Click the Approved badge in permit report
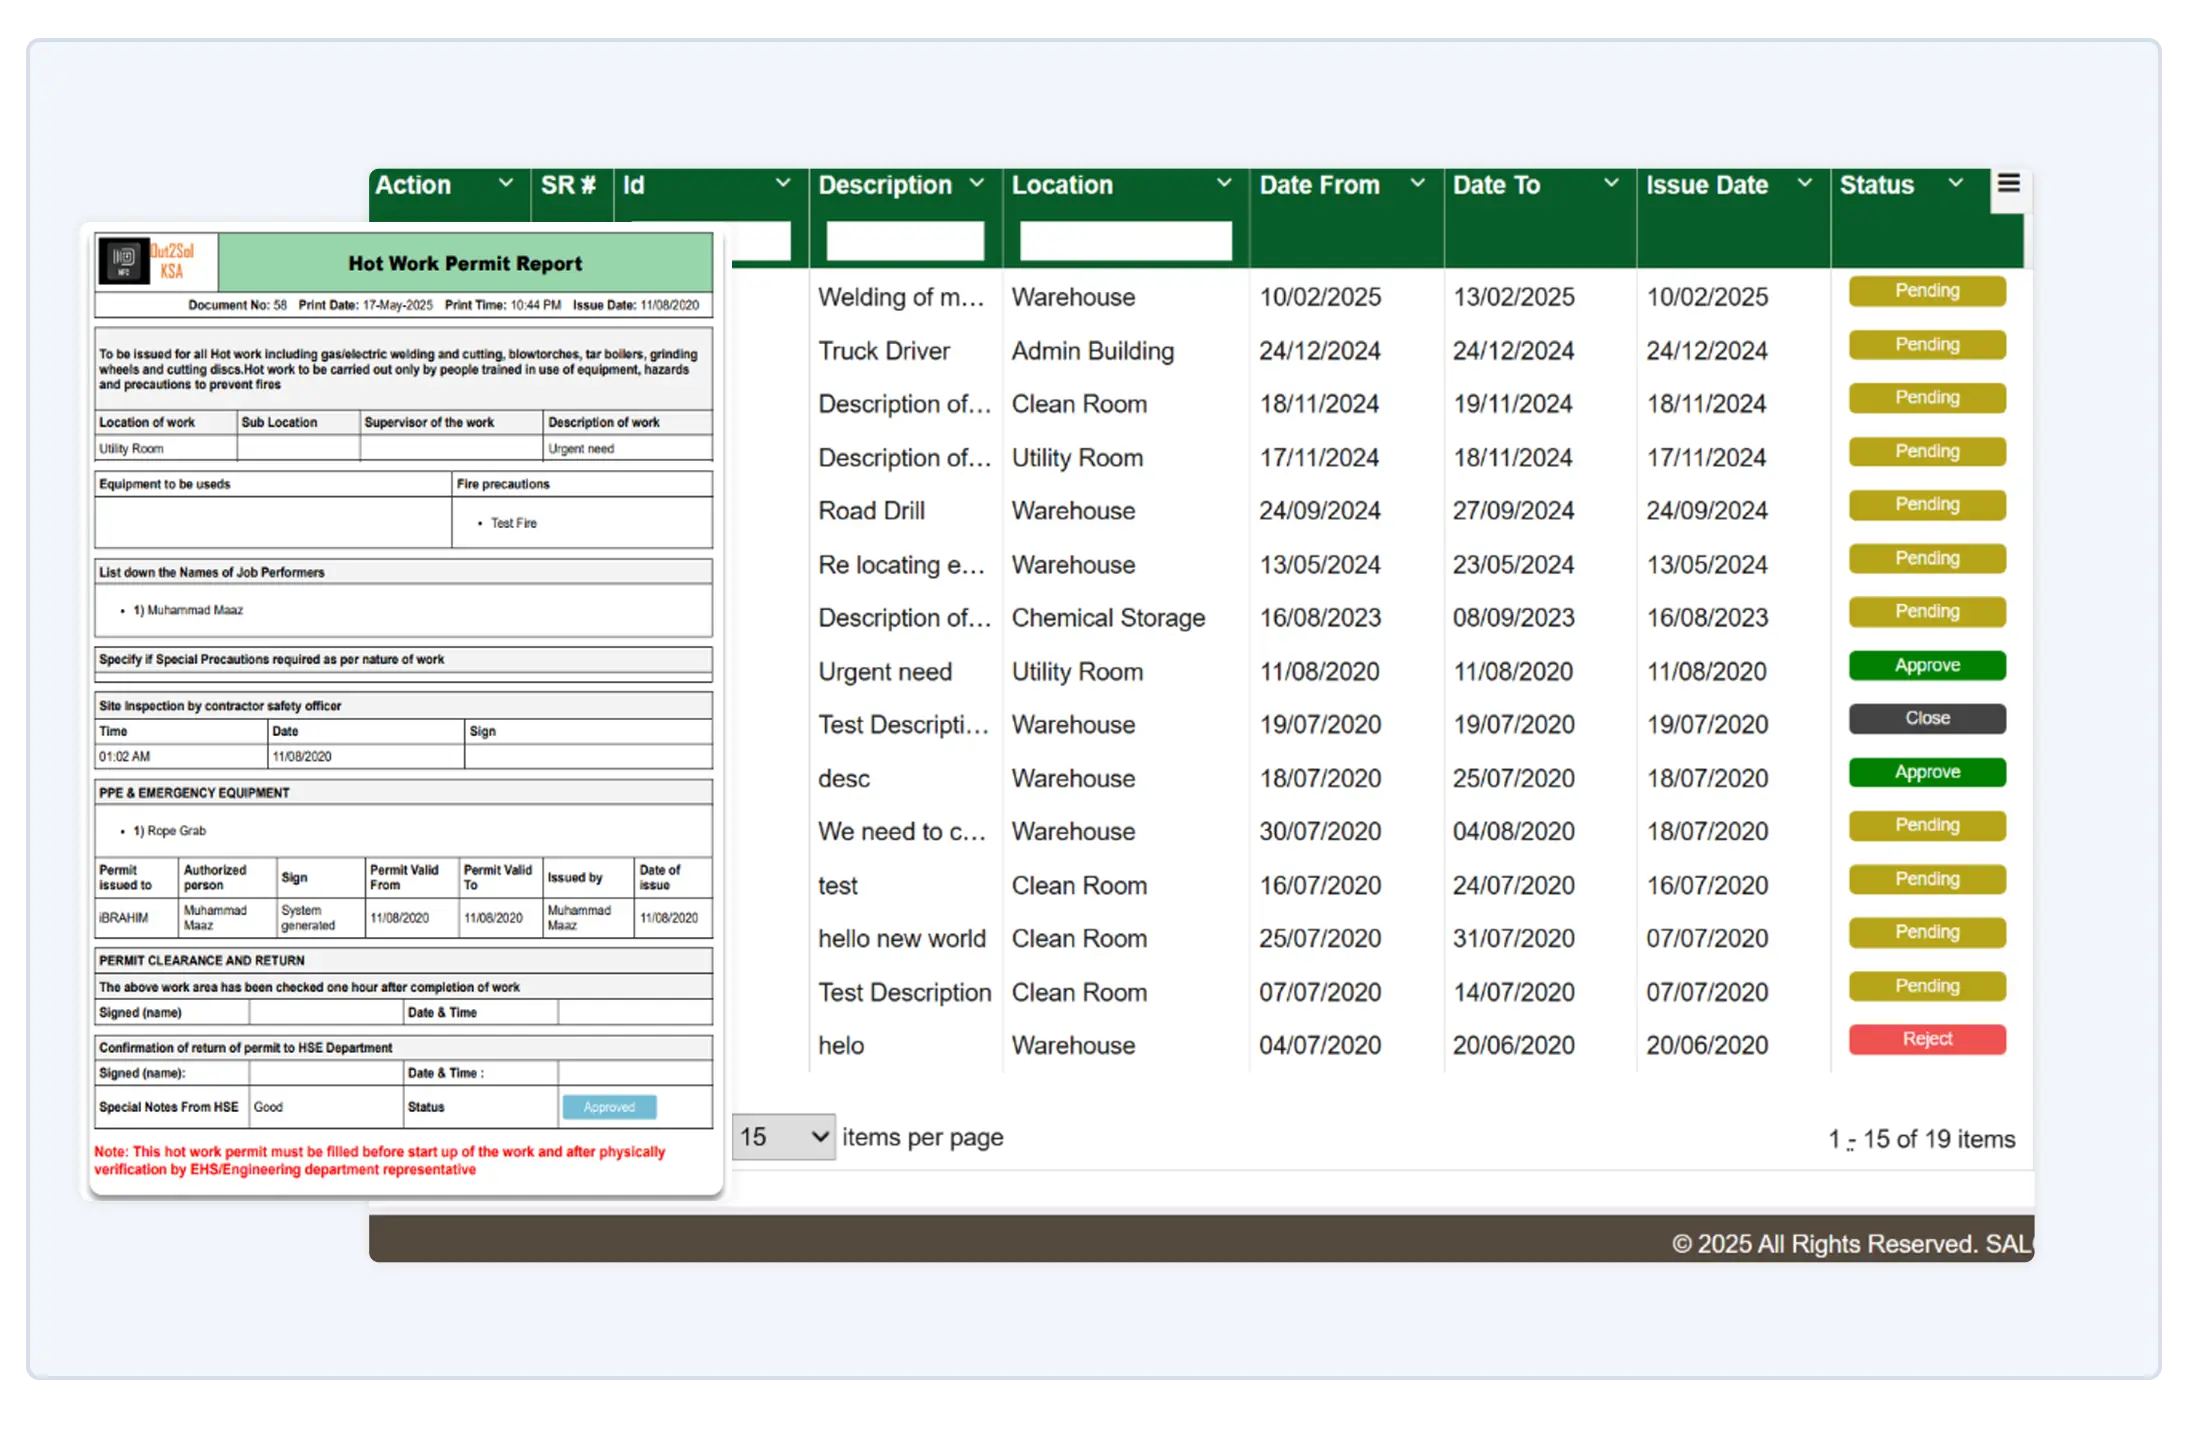Viewport: 2194px width, 1430px height. coord(609,1107)
